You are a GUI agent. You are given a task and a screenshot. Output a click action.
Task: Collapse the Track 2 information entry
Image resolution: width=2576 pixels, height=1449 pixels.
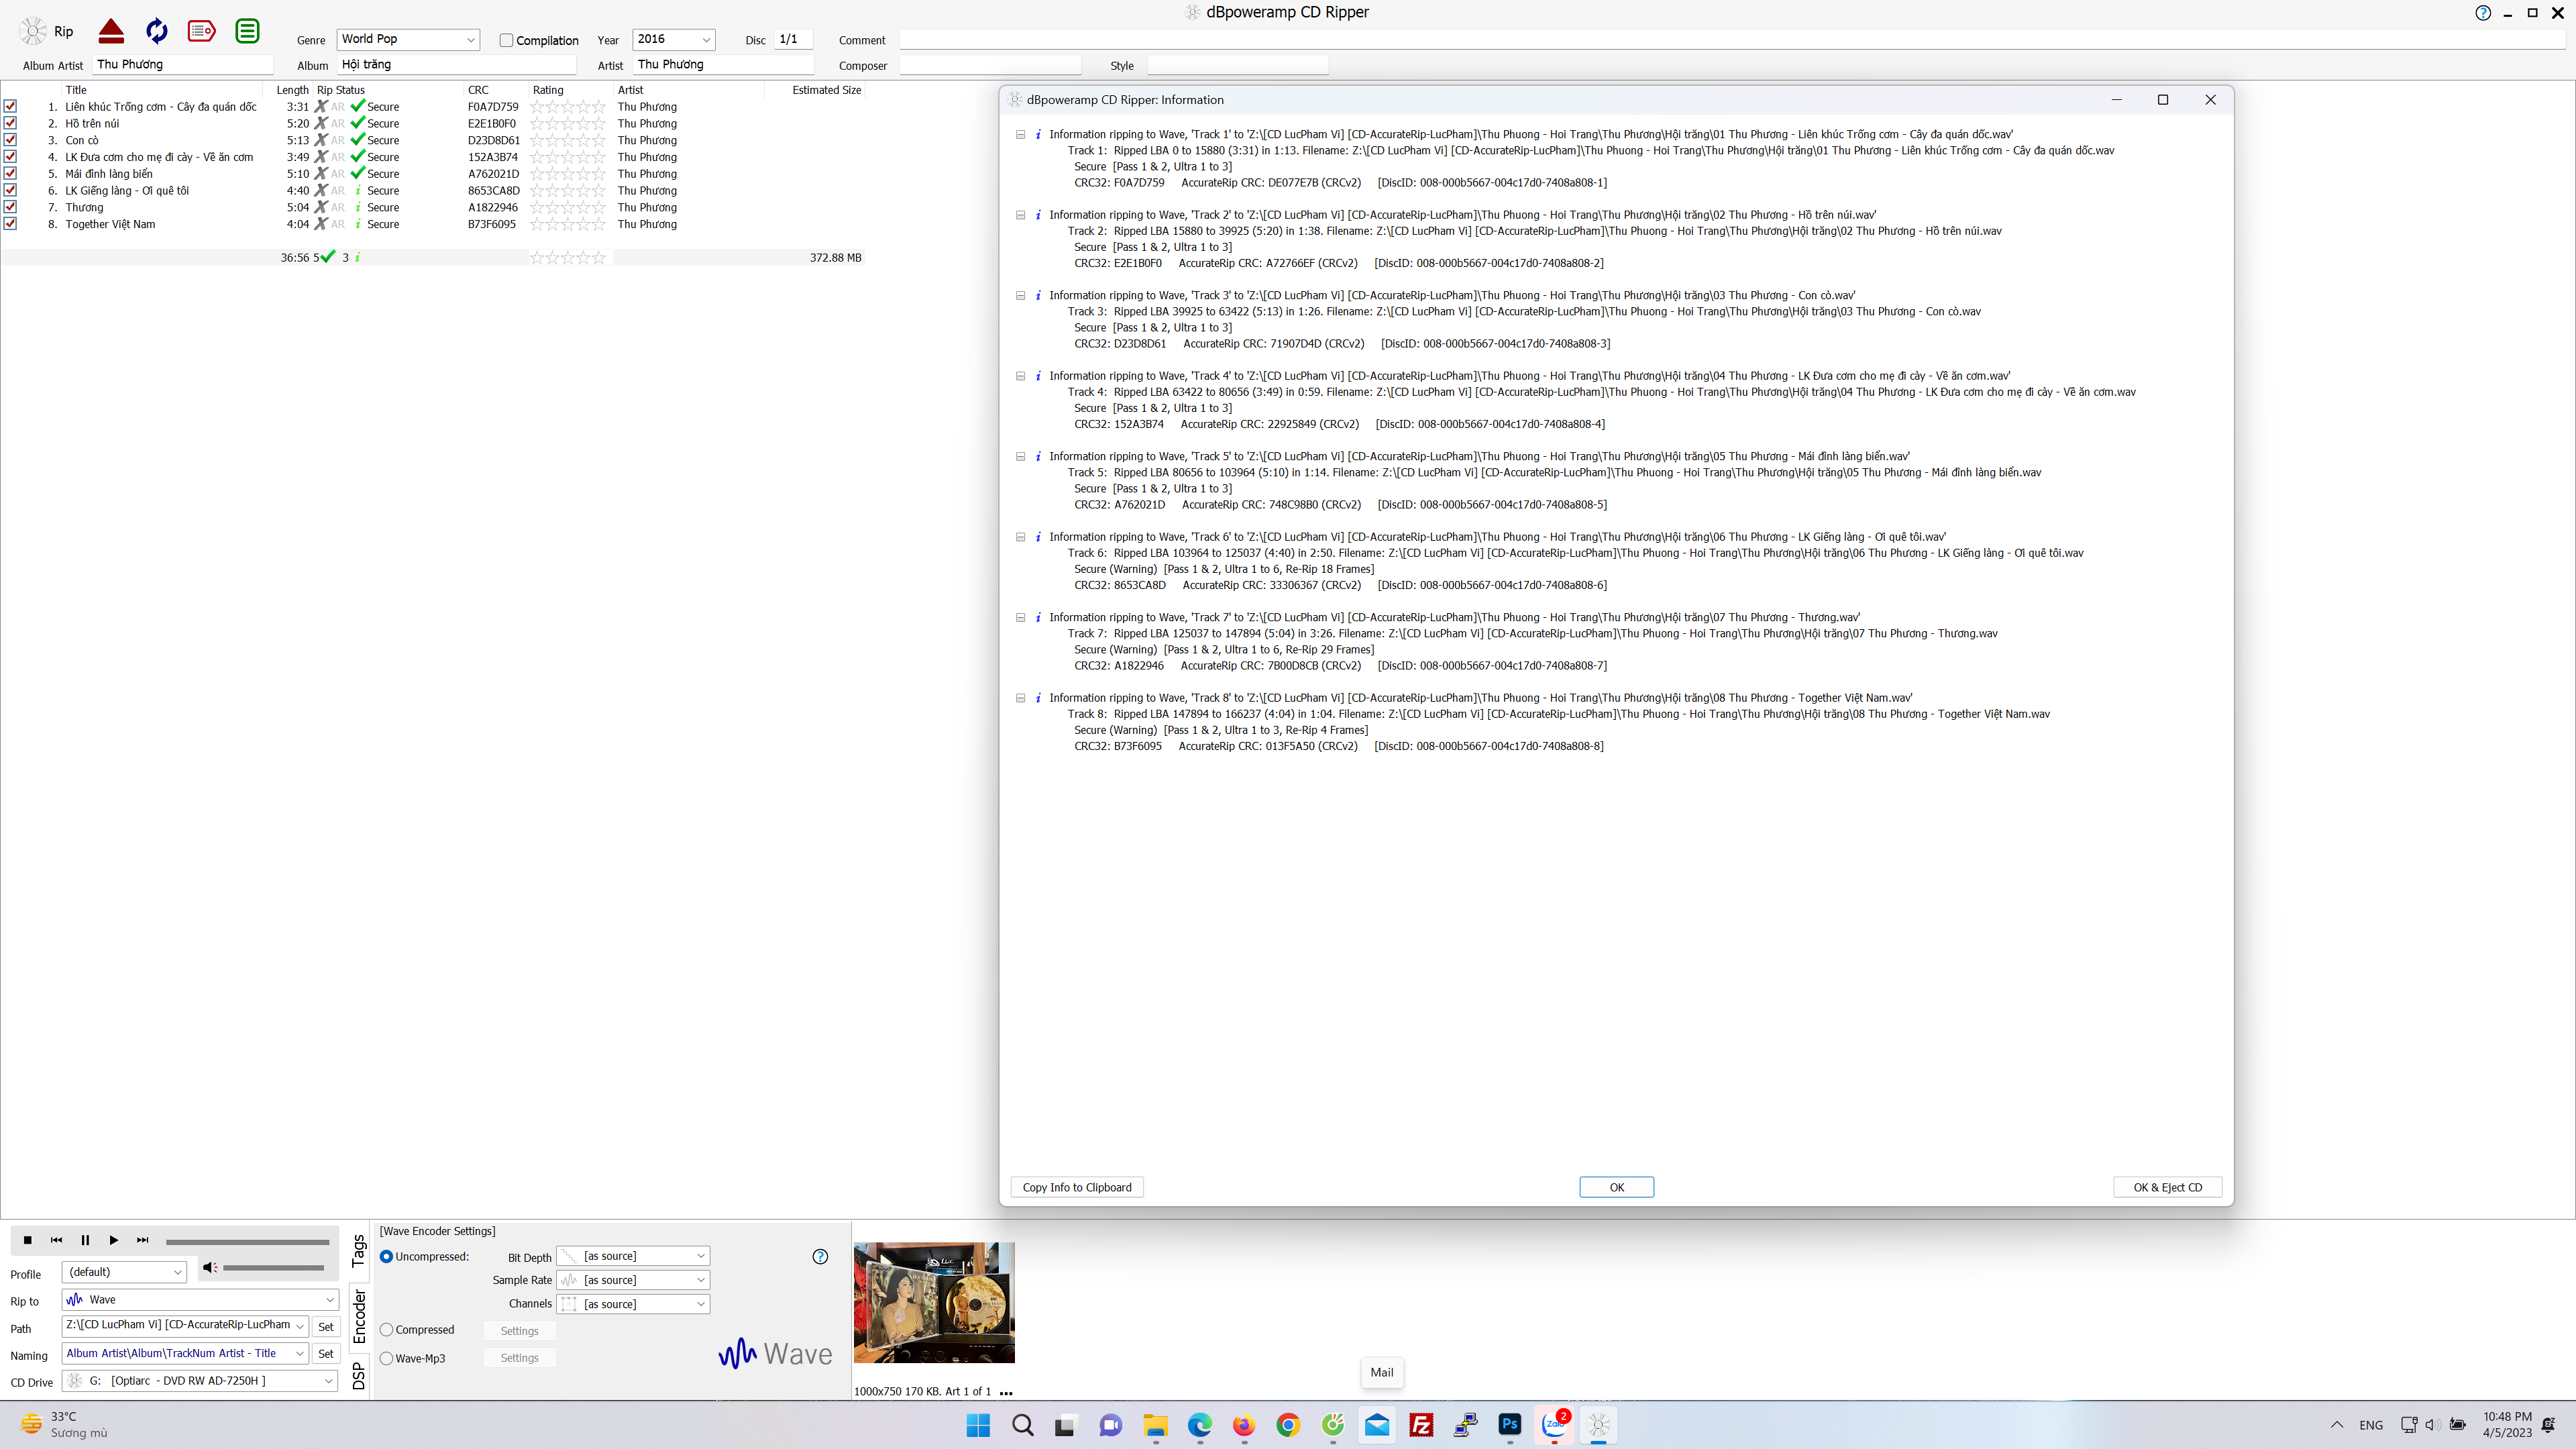[x=1020, y=215]
